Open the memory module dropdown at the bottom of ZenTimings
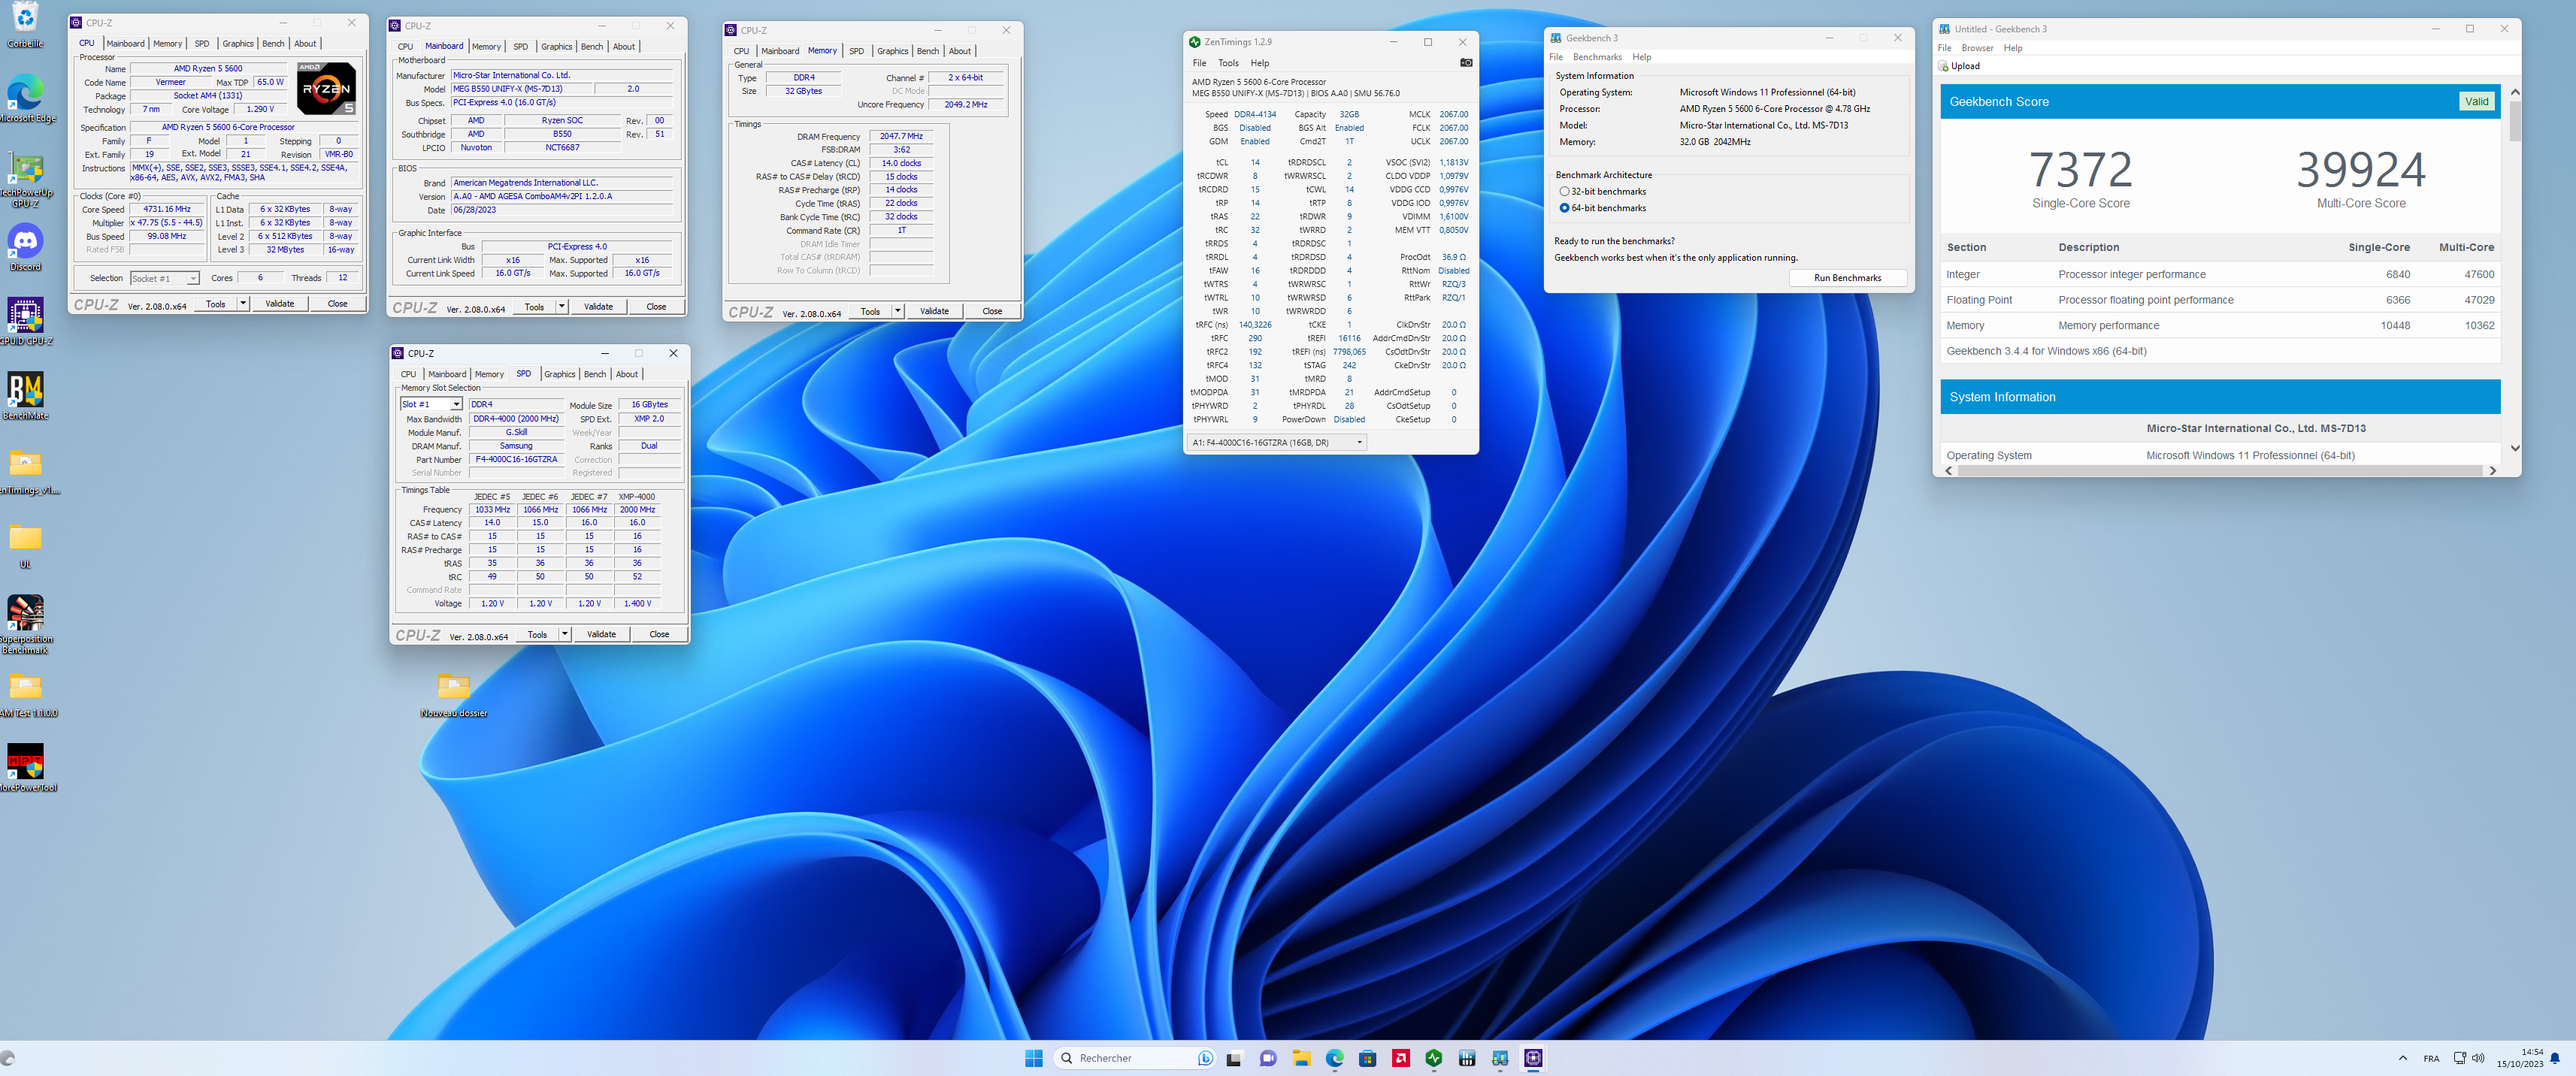This screenshot has height=1076, width=2576. click(1276, 442)
